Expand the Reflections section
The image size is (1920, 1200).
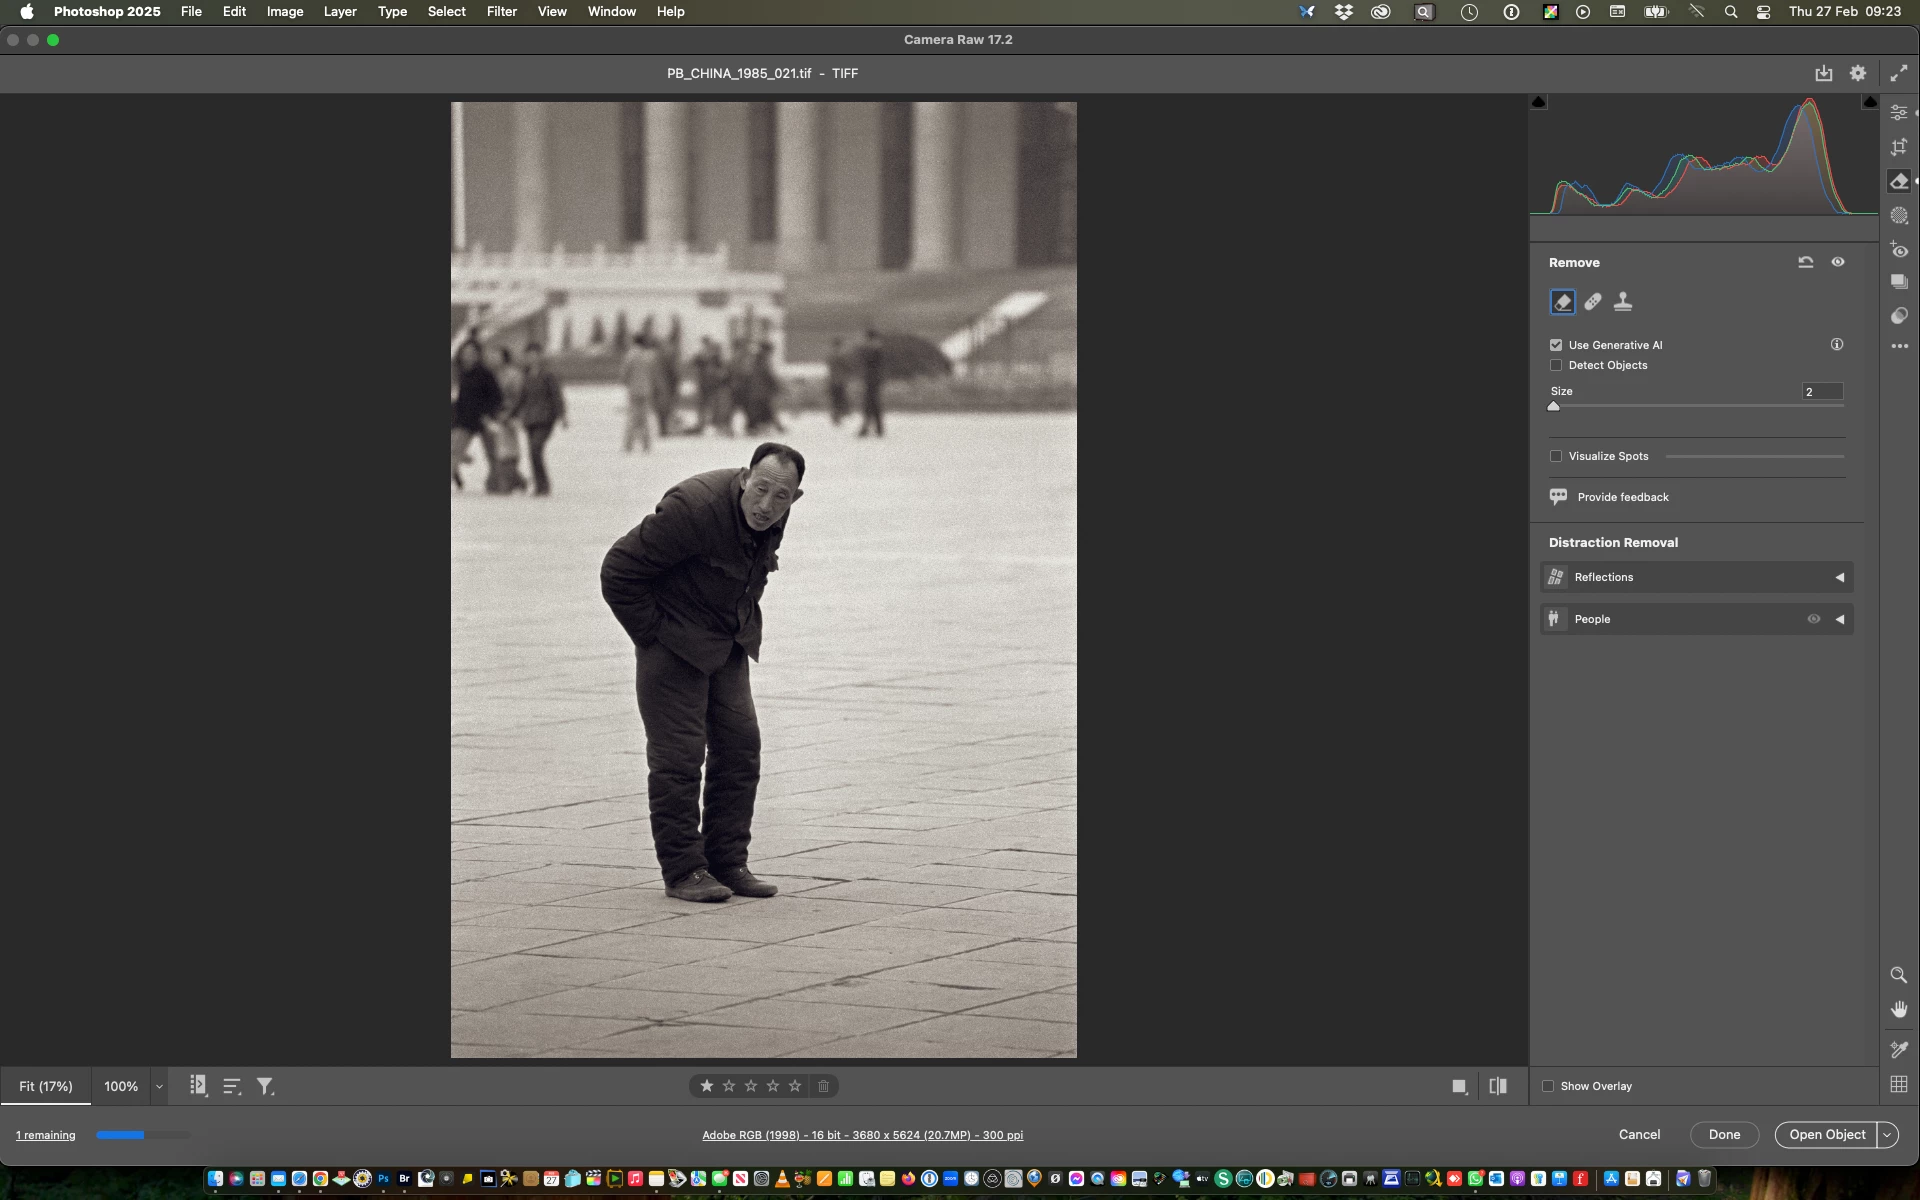pos(1838,577)
